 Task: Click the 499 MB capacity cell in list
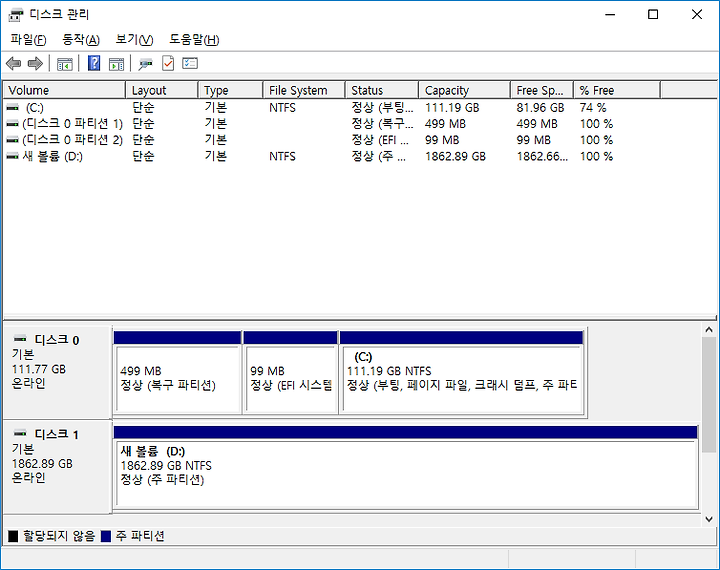[x=445, y=124]
